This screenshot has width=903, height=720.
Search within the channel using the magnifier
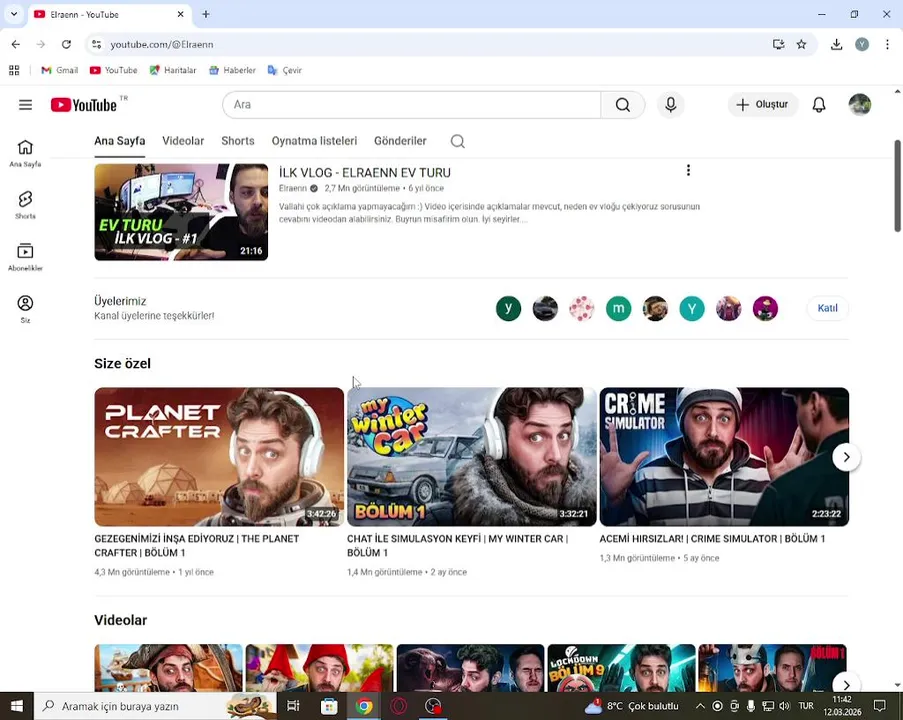(x=458, y=141)
